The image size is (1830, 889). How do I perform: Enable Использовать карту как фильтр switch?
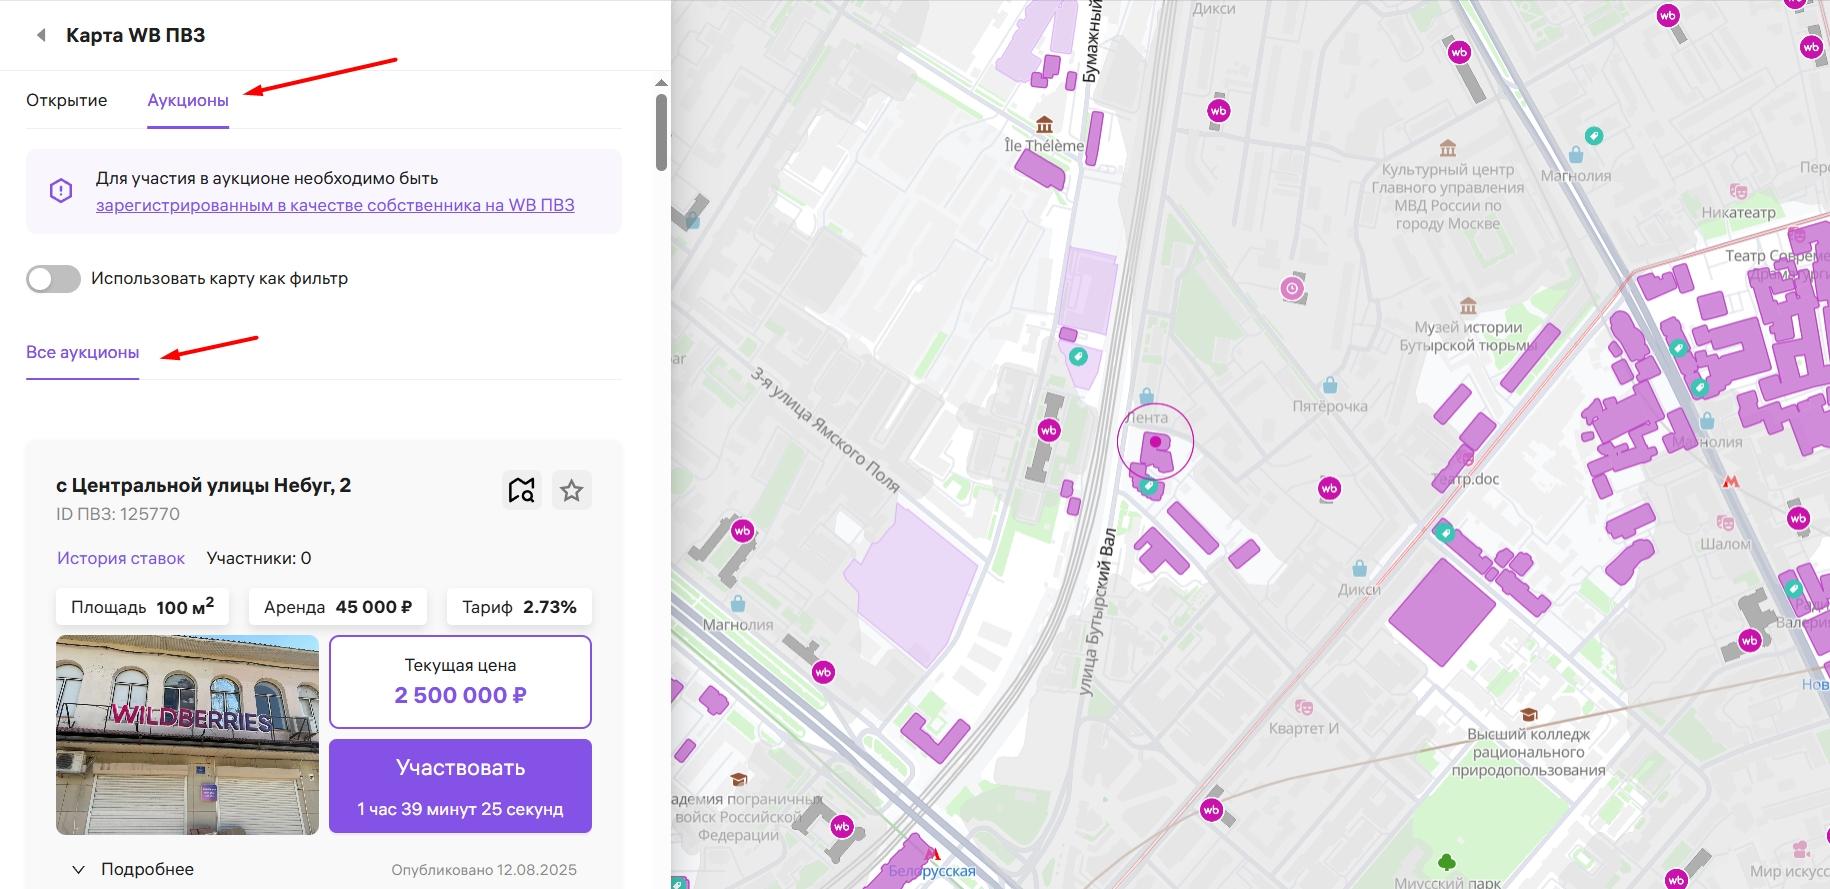[x=53, y=279]
